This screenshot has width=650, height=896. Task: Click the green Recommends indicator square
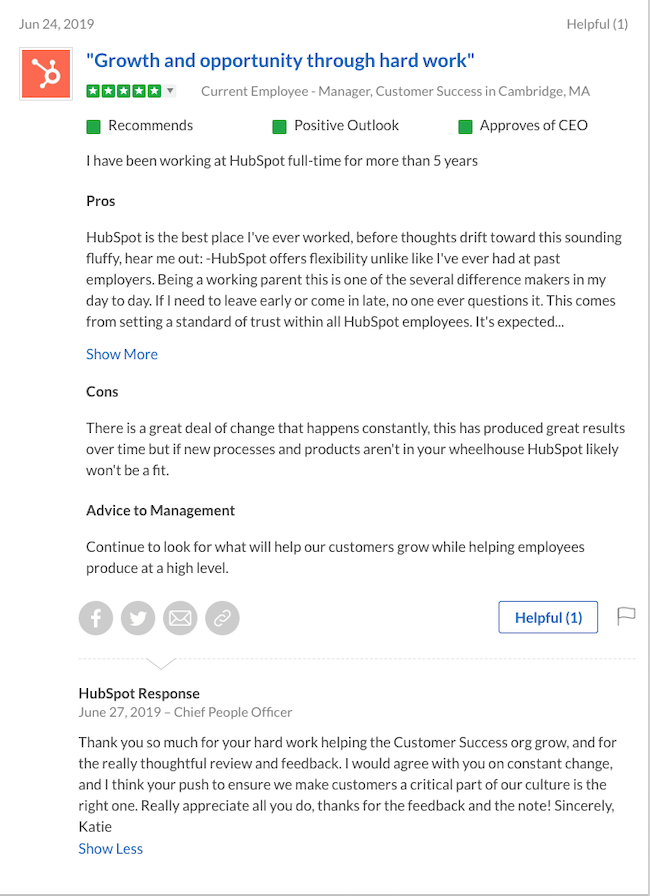point(94,126)
